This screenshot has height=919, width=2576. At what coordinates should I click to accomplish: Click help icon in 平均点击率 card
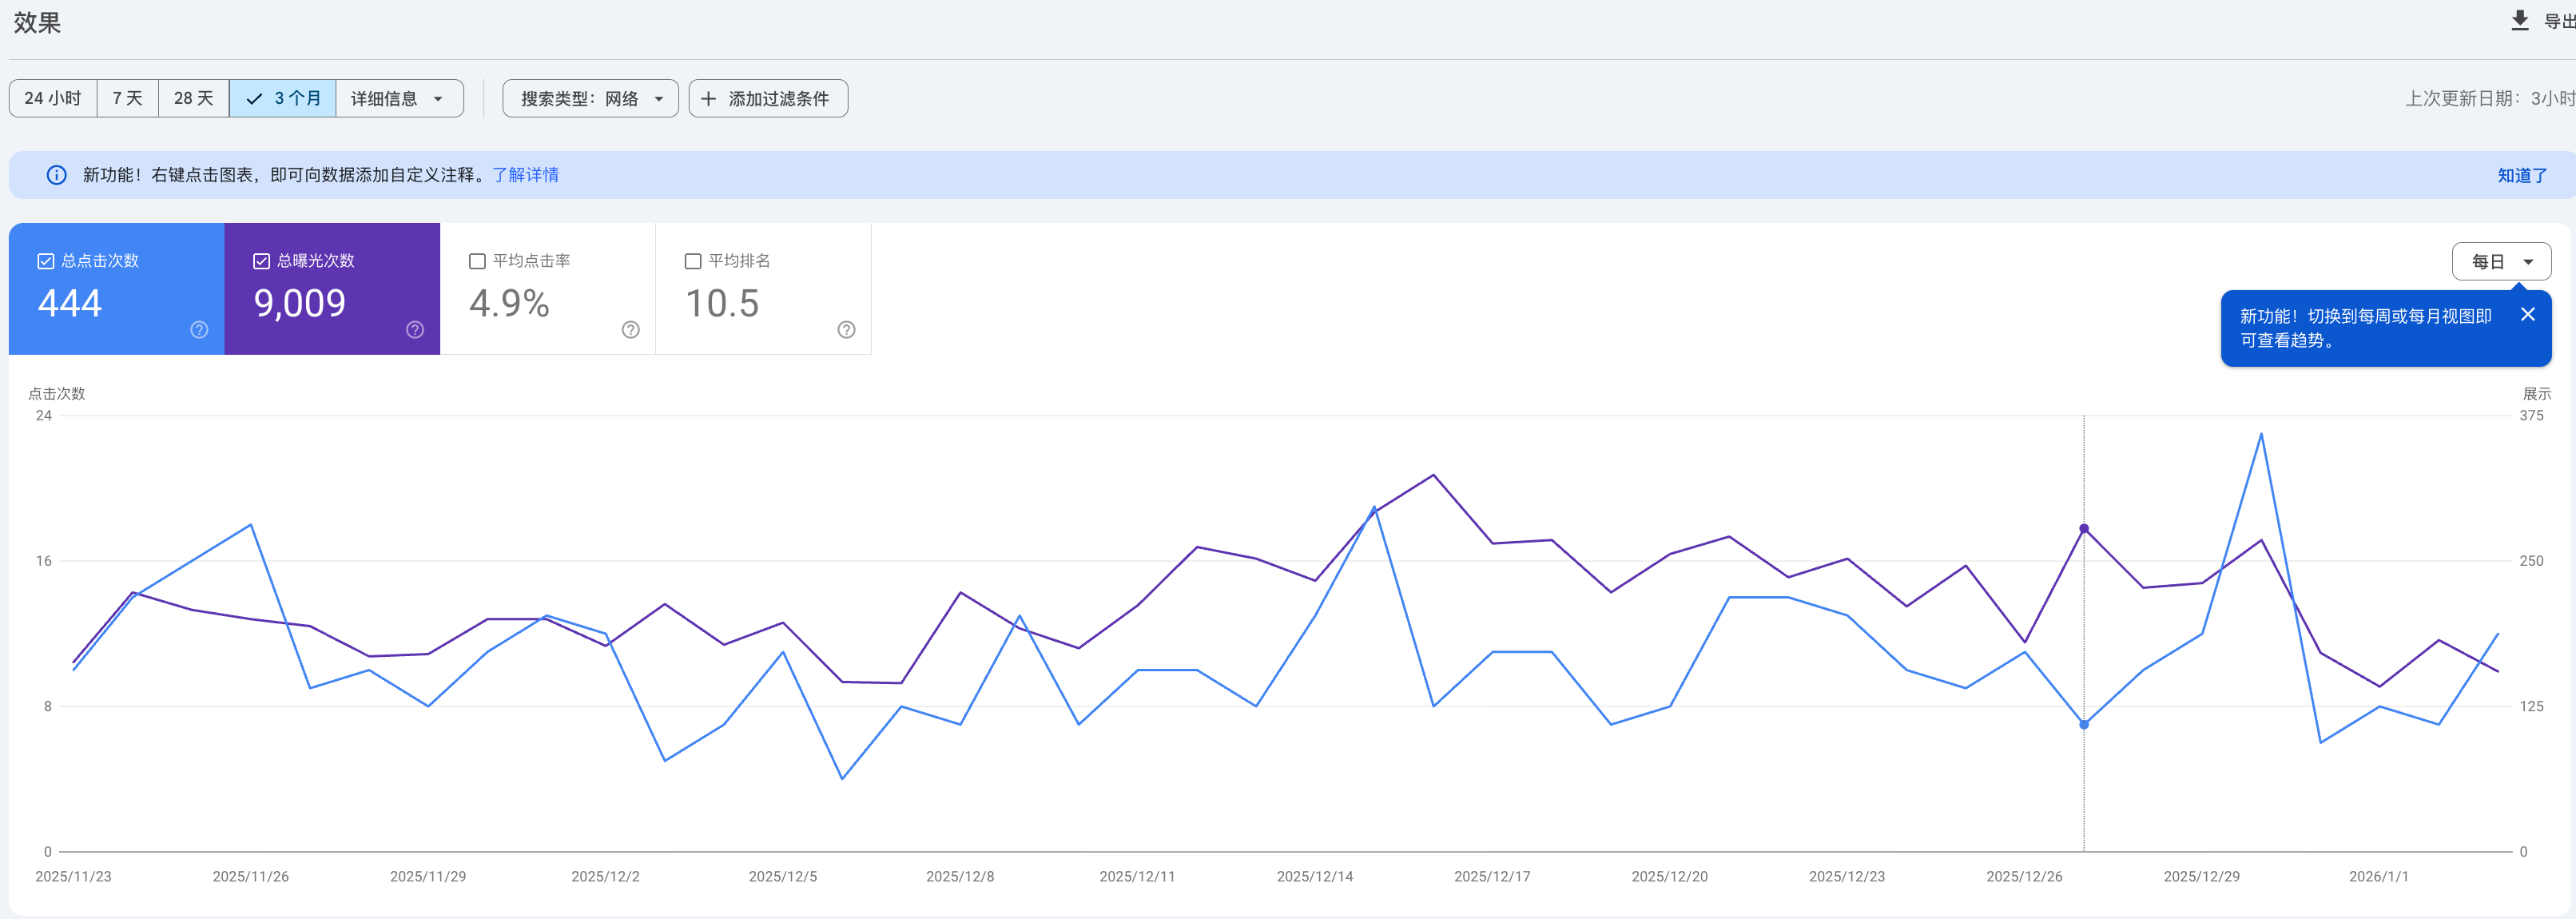coord(631,330)
